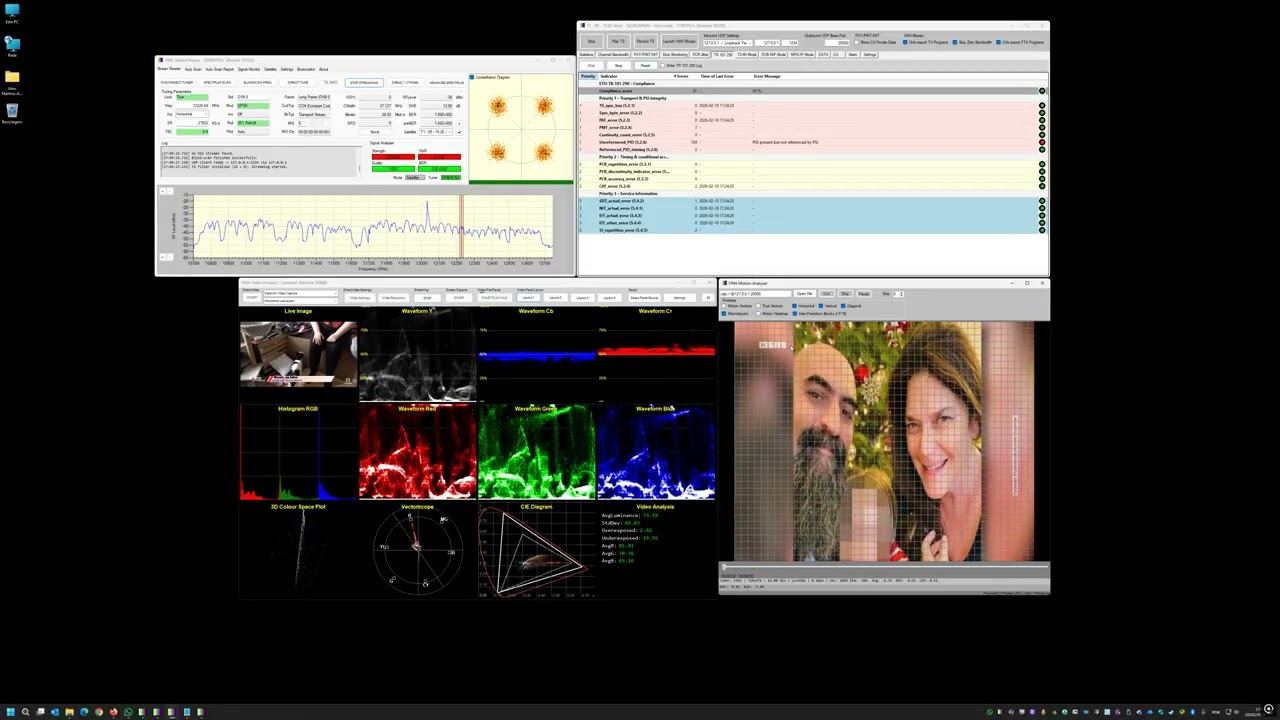Image resolution: width=1280 pixels, height=720 pixels.
Task: Open Signal Monitor menu
Action: tap(249, 69)
